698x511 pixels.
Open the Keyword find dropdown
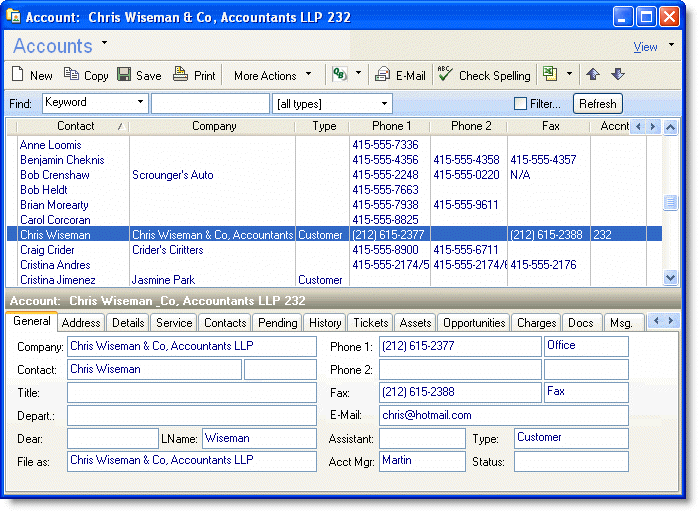tap(139, 103)
